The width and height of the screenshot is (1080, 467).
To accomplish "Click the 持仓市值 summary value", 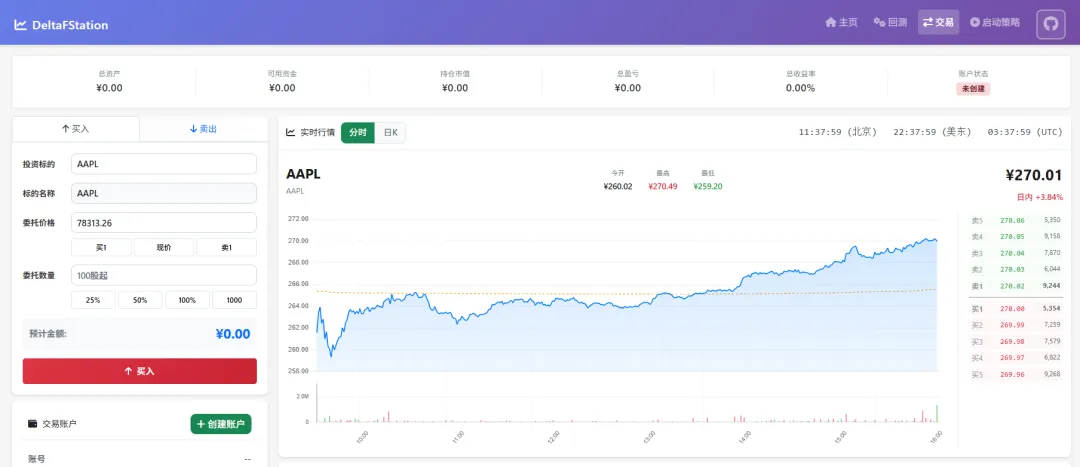I will coord(455,88).
